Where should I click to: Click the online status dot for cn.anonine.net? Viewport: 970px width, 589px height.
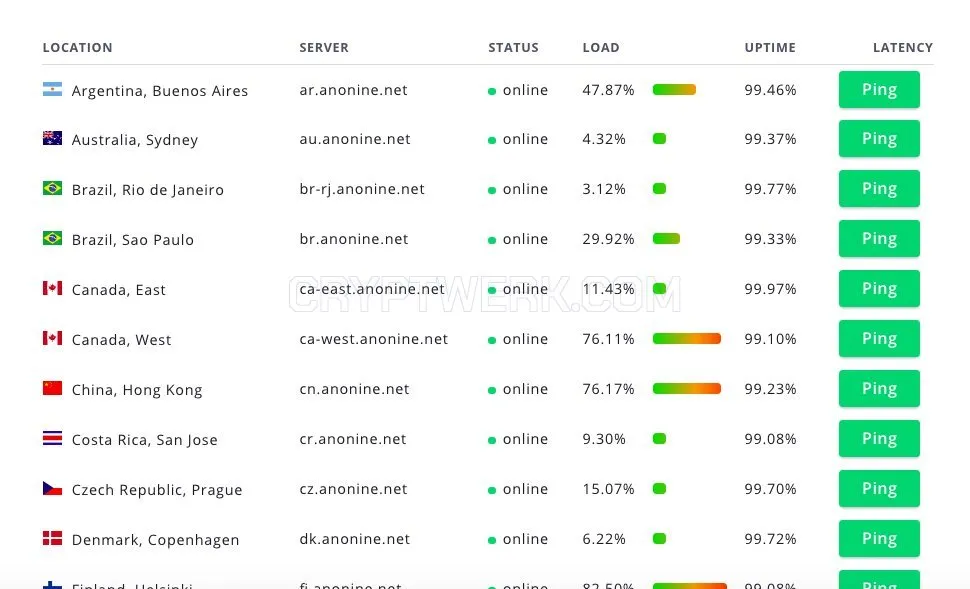click(492, 390)
